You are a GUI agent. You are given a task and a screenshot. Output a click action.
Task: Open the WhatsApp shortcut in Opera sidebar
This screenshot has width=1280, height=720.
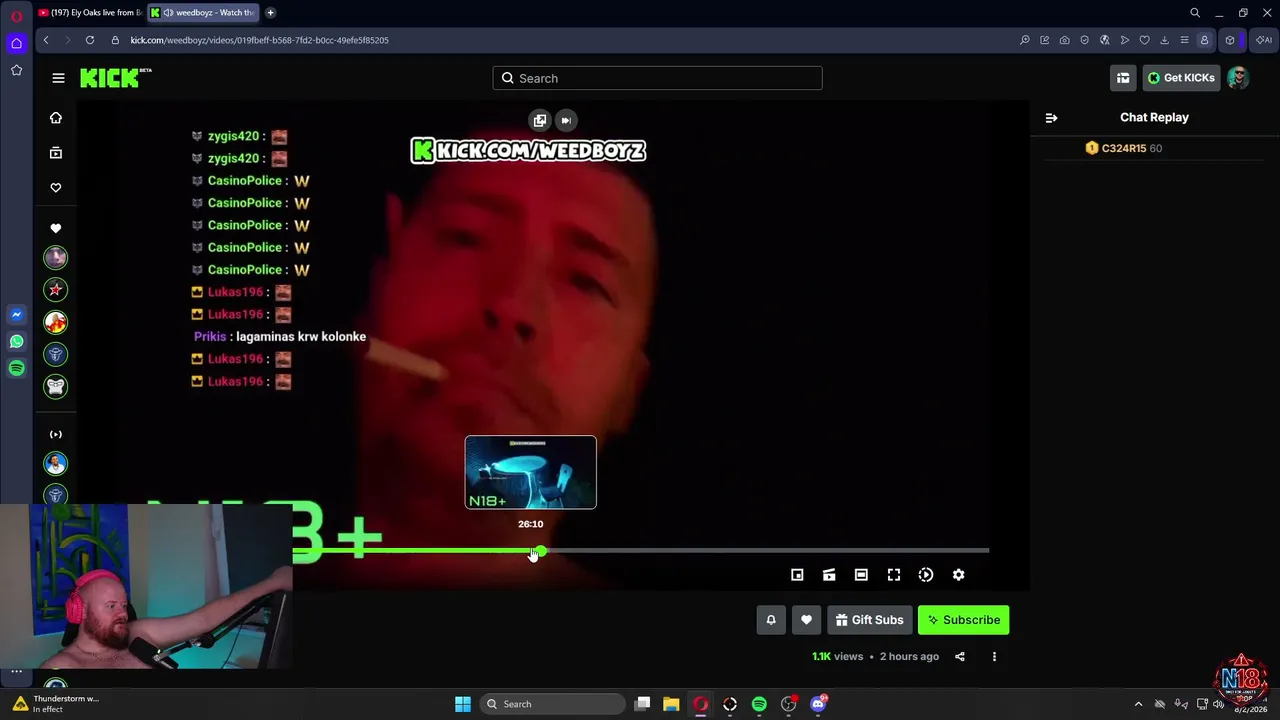[x=16, y=342]
